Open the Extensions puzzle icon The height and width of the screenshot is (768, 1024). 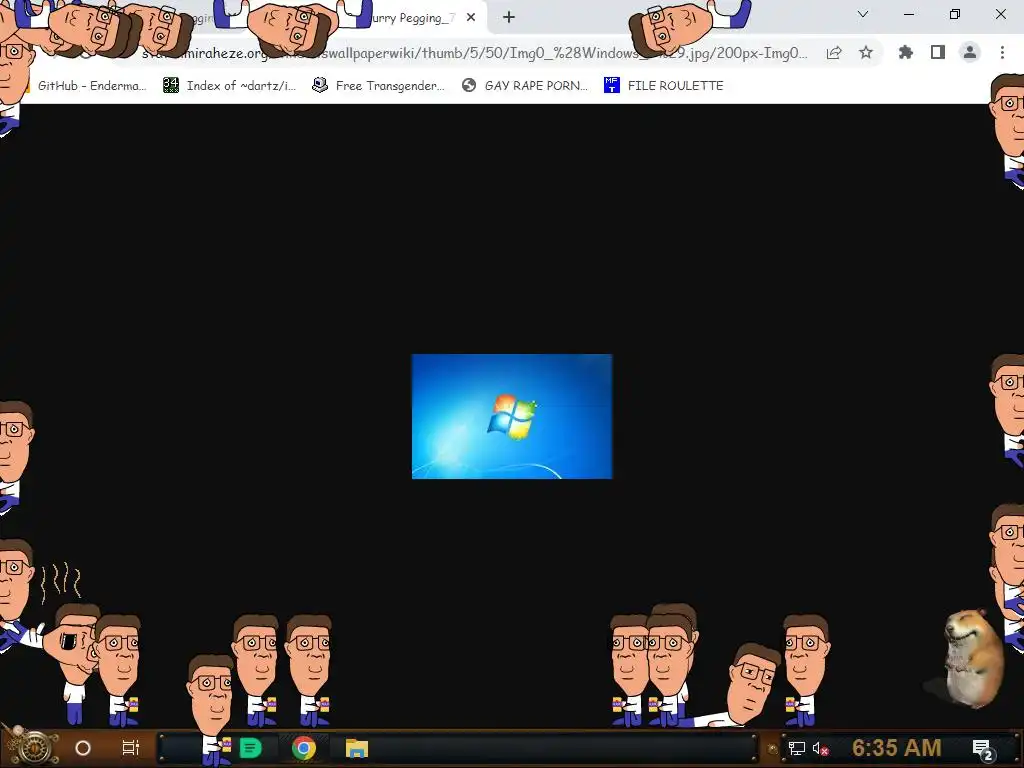(x=906, y=52)
